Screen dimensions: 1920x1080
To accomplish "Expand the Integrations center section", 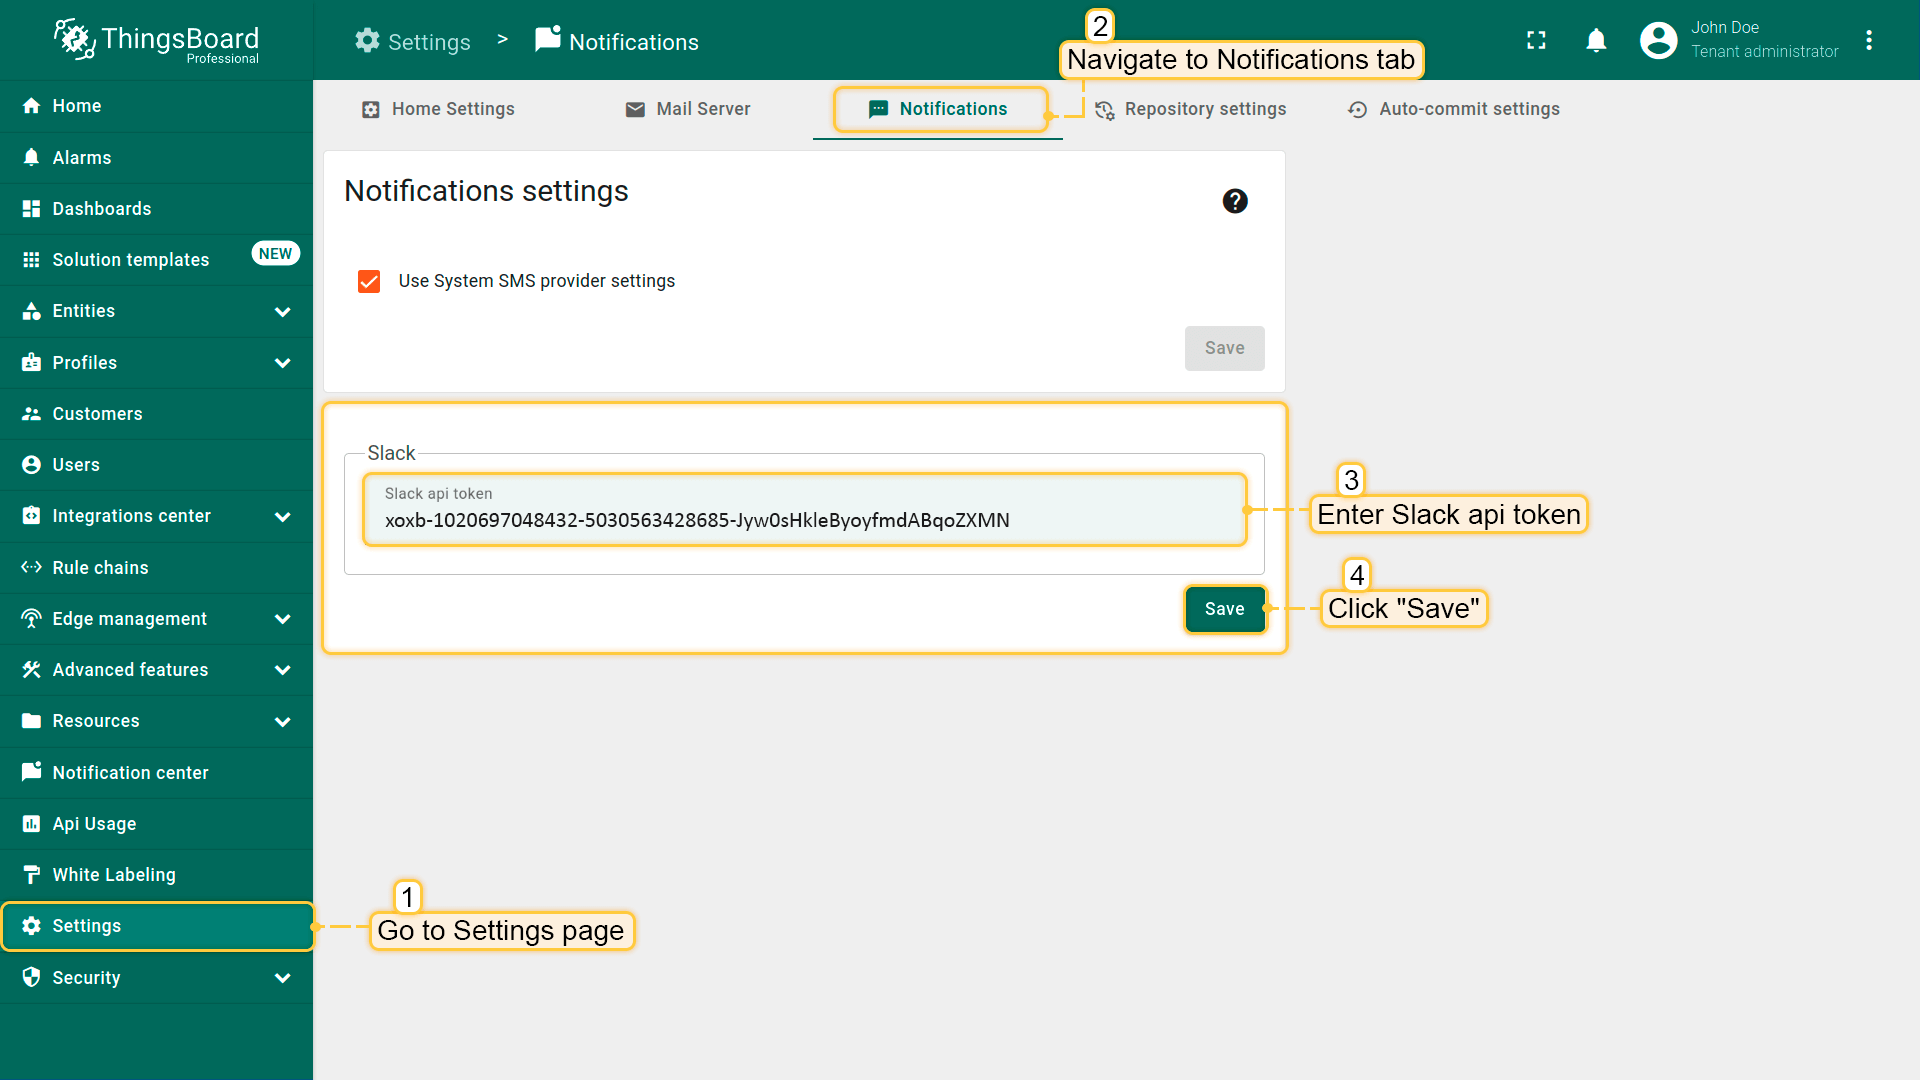I will click(282, 516).
